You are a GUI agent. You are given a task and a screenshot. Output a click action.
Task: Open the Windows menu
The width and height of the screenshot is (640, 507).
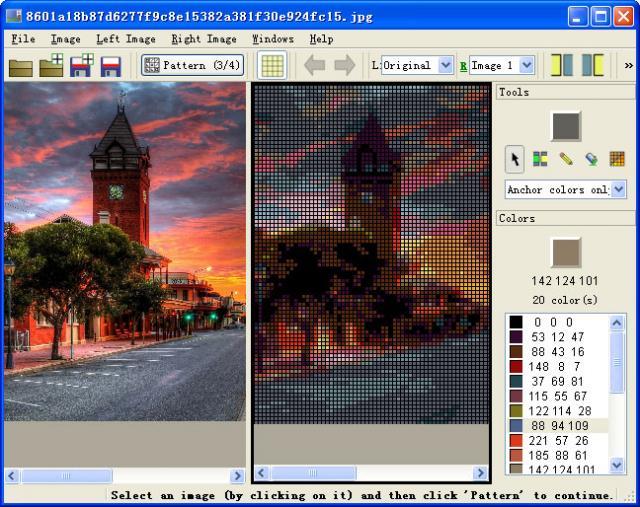[272, 39]
